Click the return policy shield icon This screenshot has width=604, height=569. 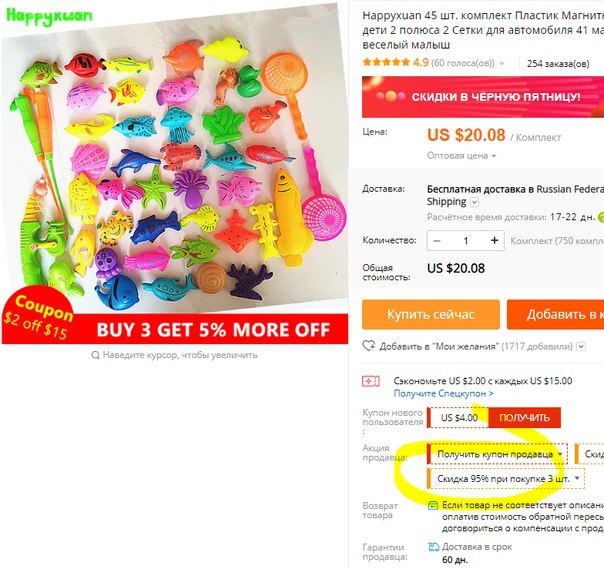pyautogui.click(x=433, y=505)
